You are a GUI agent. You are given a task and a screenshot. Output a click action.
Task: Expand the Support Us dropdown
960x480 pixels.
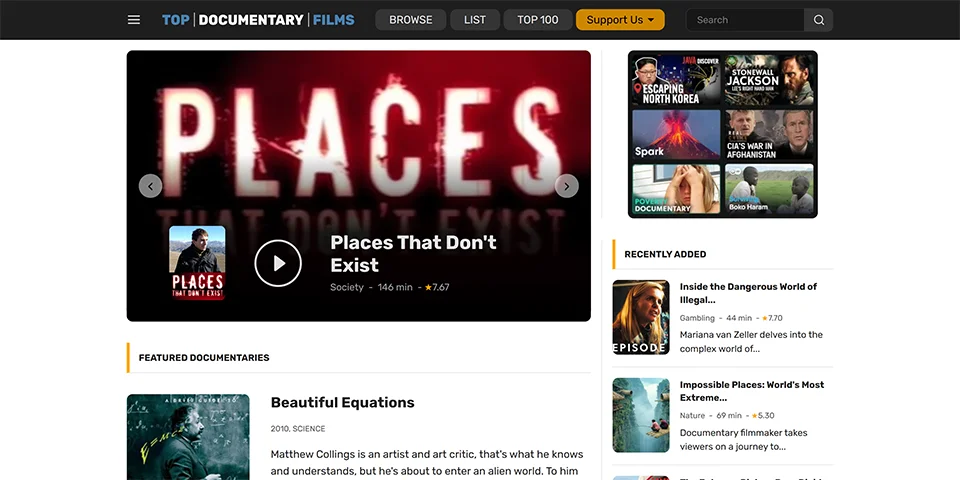click(620, 20)
